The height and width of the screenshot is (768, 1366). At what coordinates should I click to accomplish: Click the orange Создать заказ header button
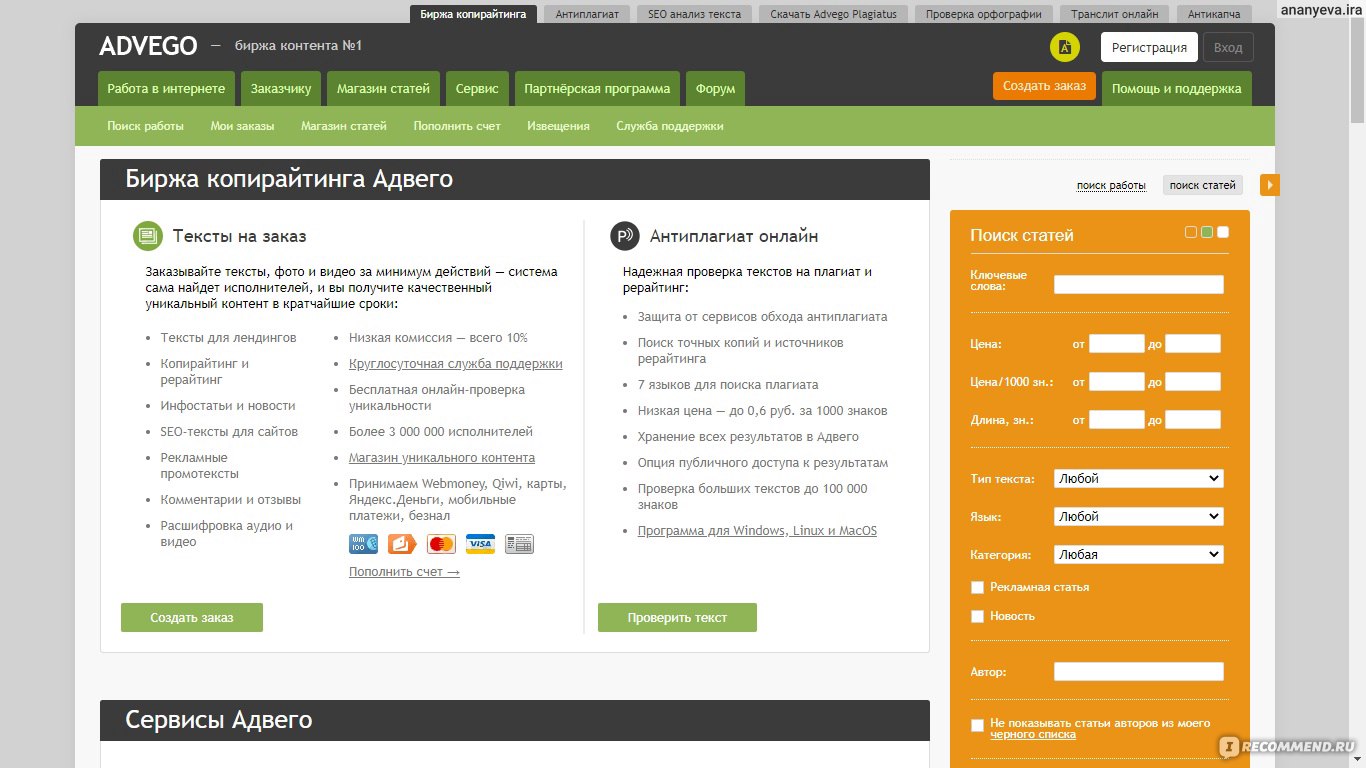pyautogui.click(x=1044, y=86)
